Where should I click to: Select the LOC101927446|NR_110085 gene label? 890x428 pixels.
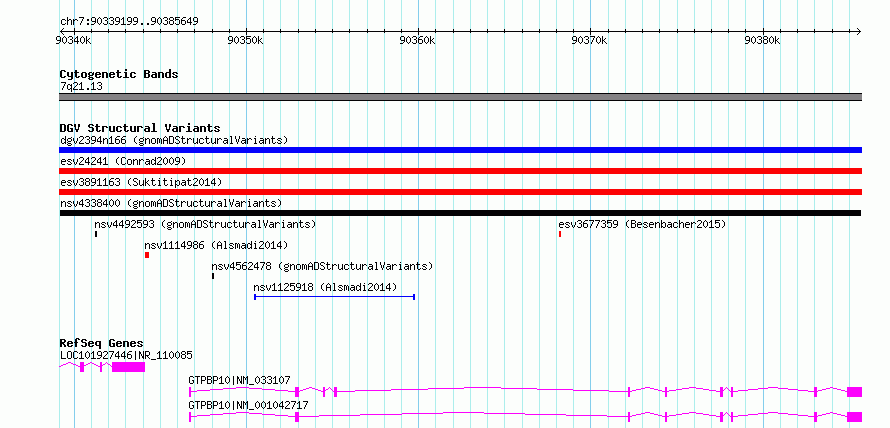click(x=126, y=355)
